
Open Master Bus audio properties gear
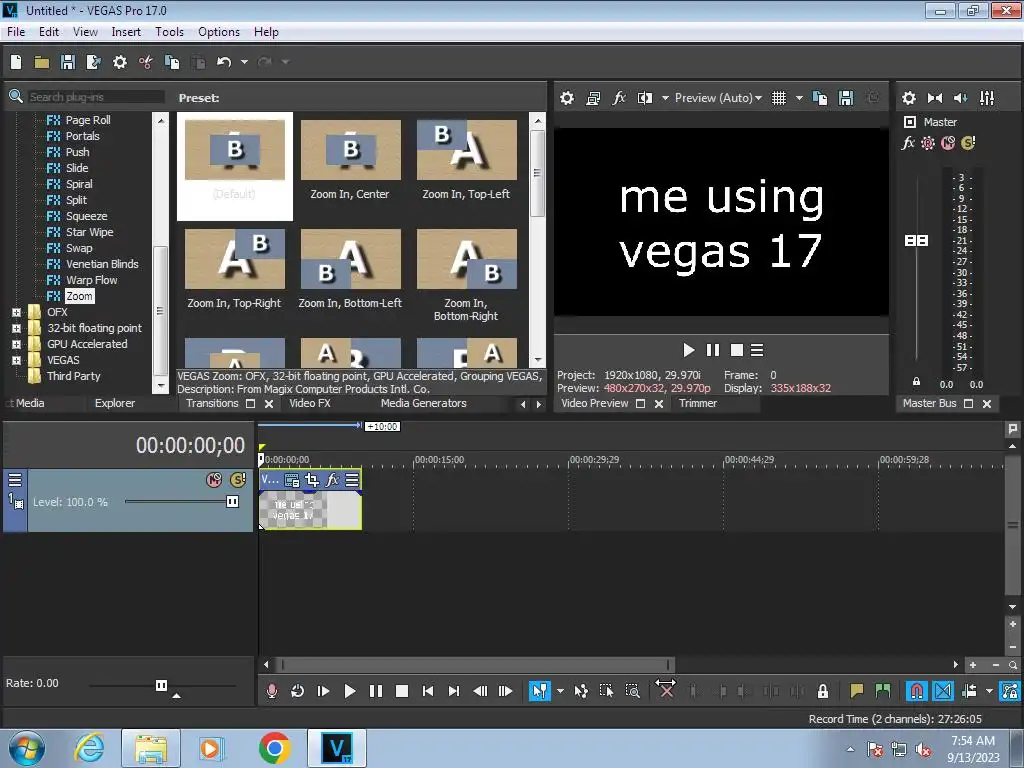908,98
